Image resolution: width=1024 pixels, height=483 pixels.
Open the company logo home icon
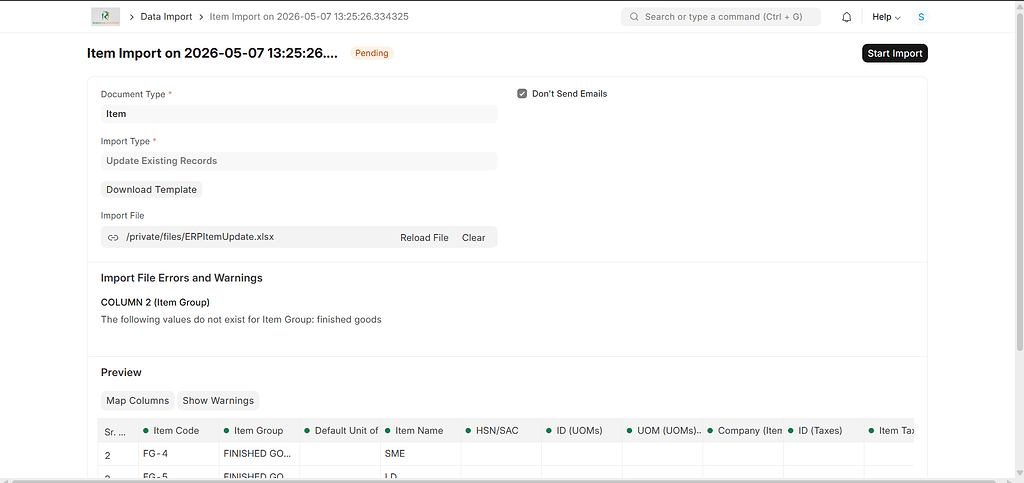[x=105, y=17]
